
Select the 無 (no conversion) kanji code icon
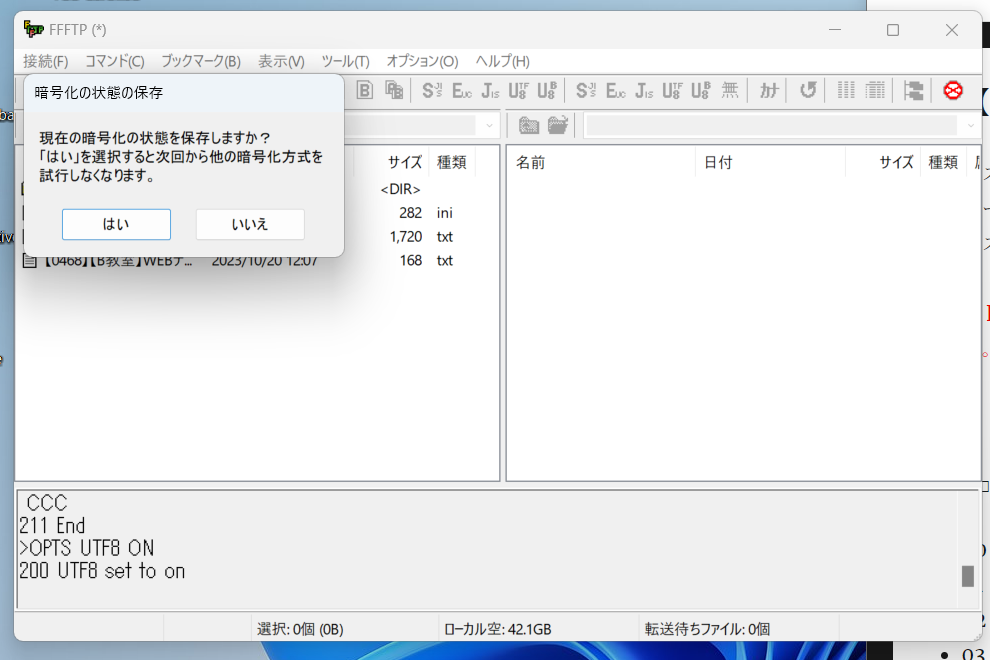pyautogui.click(x=730, y=90)
